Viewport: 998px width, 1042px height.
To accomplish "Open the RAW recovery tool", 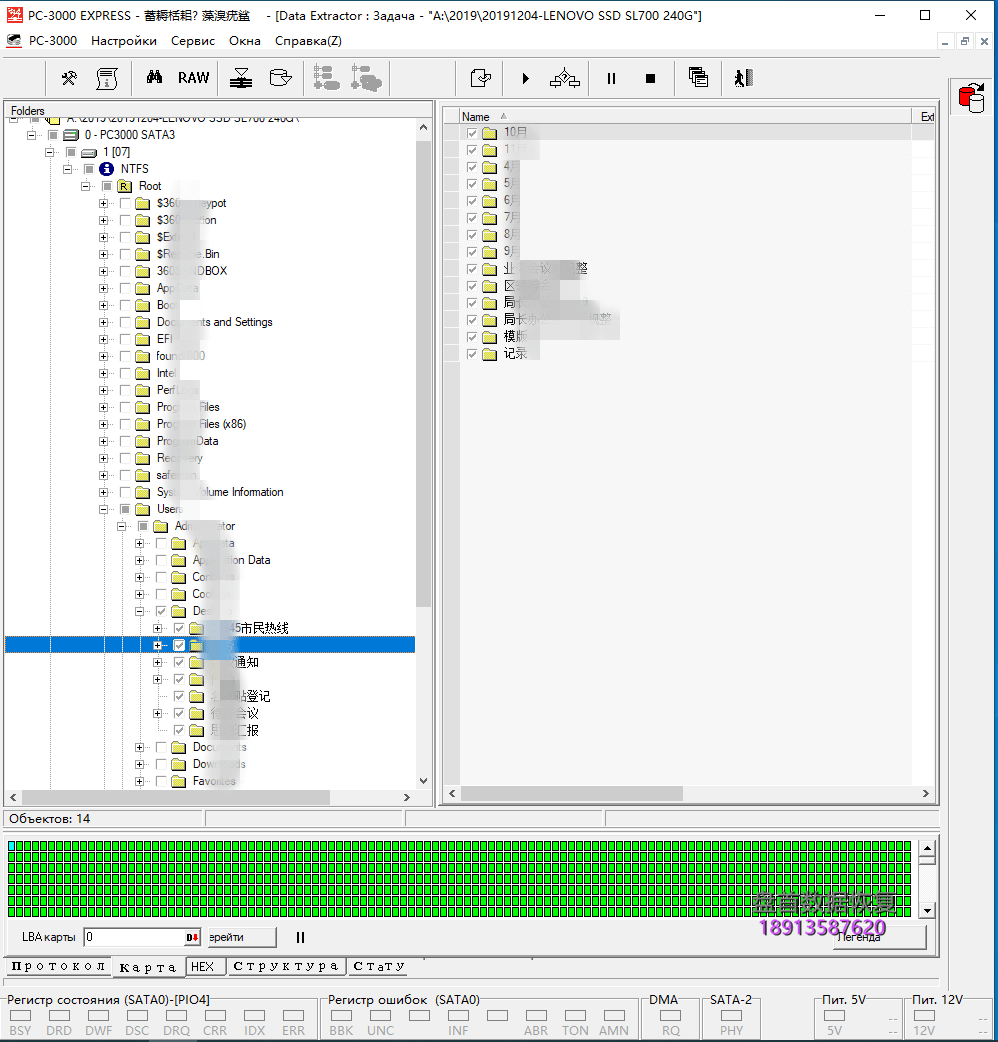I will [194, 78].
